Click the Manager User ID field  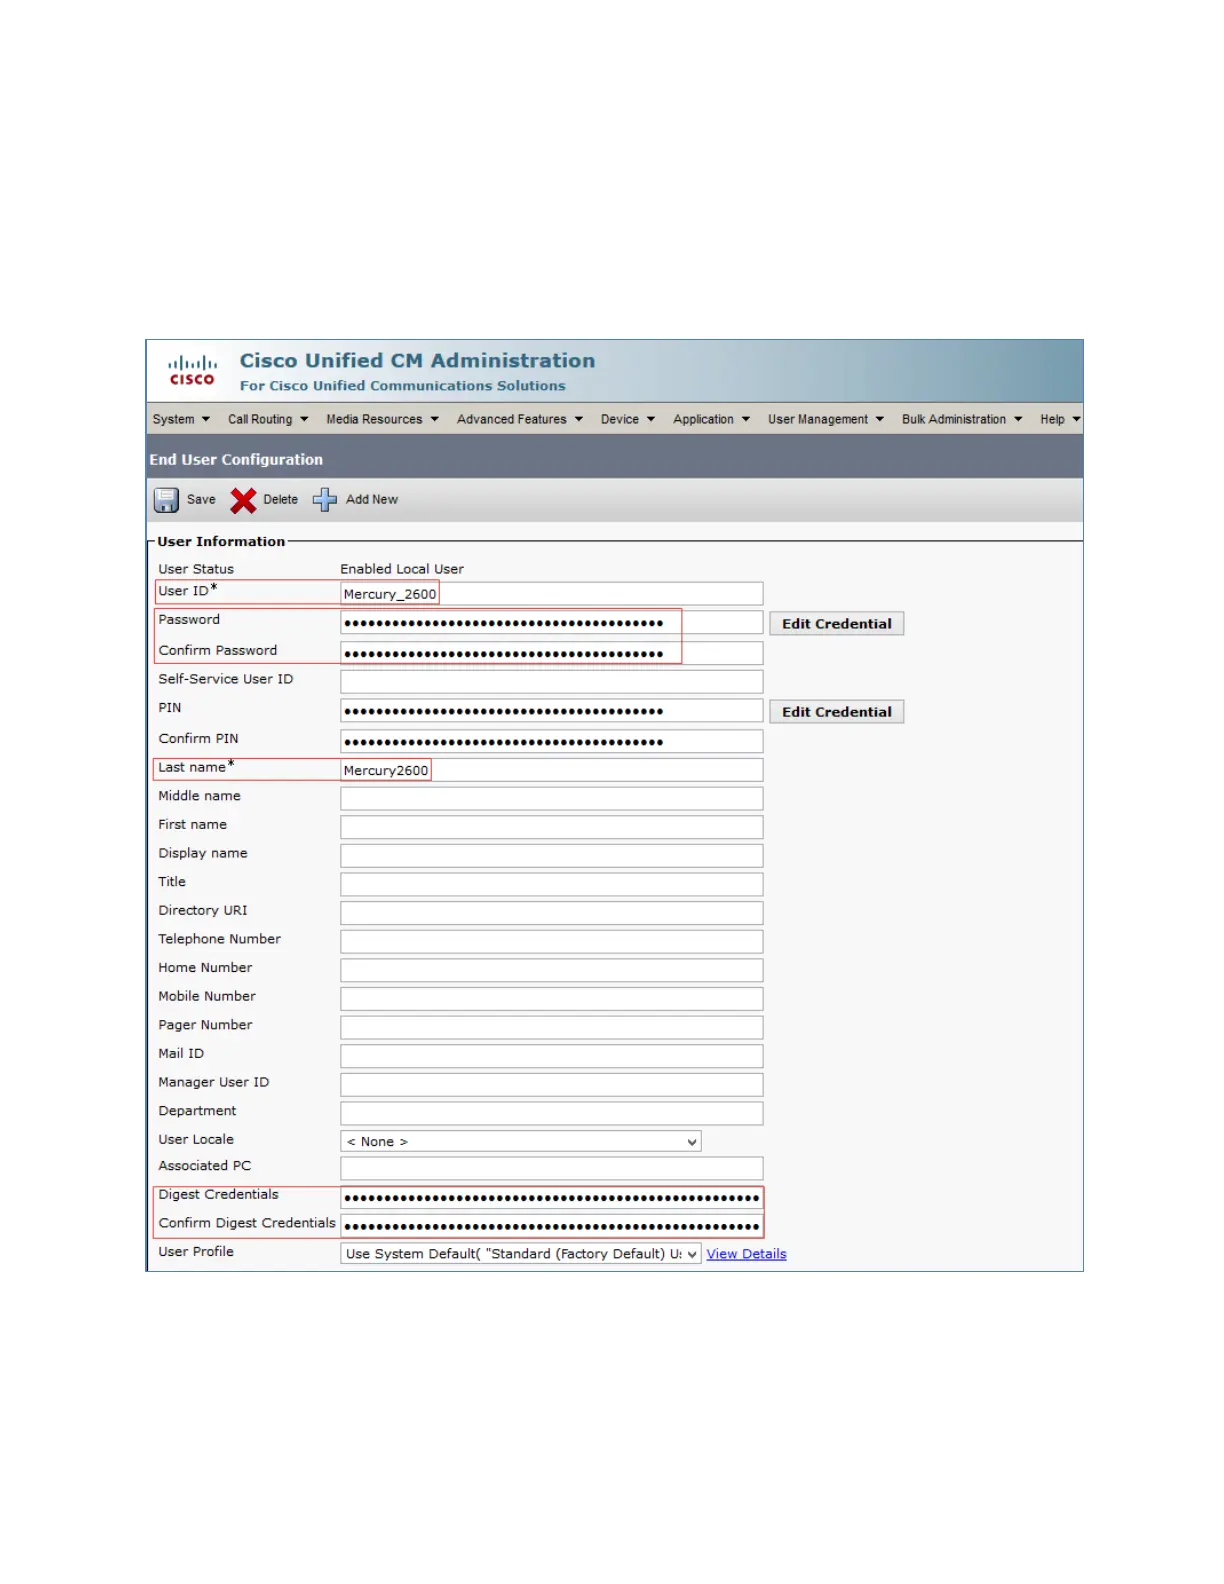552,1085
